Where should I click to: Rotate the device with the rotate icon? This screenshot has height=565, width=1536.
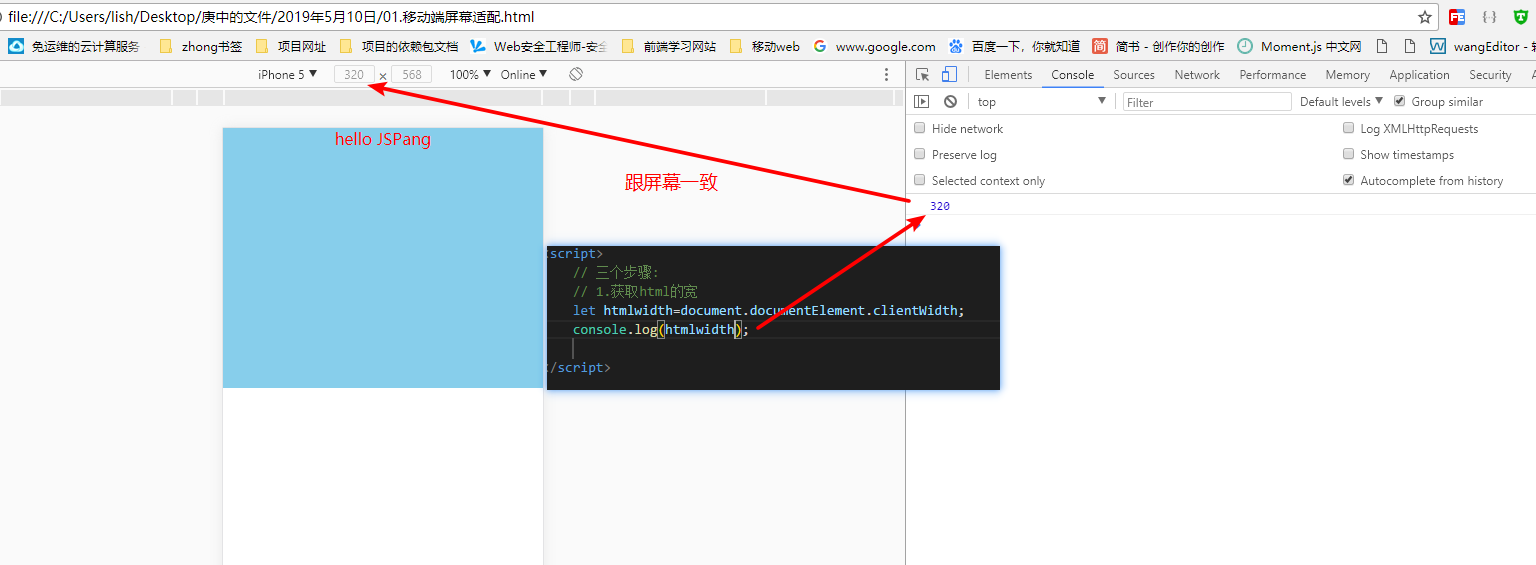pos(576,75)
